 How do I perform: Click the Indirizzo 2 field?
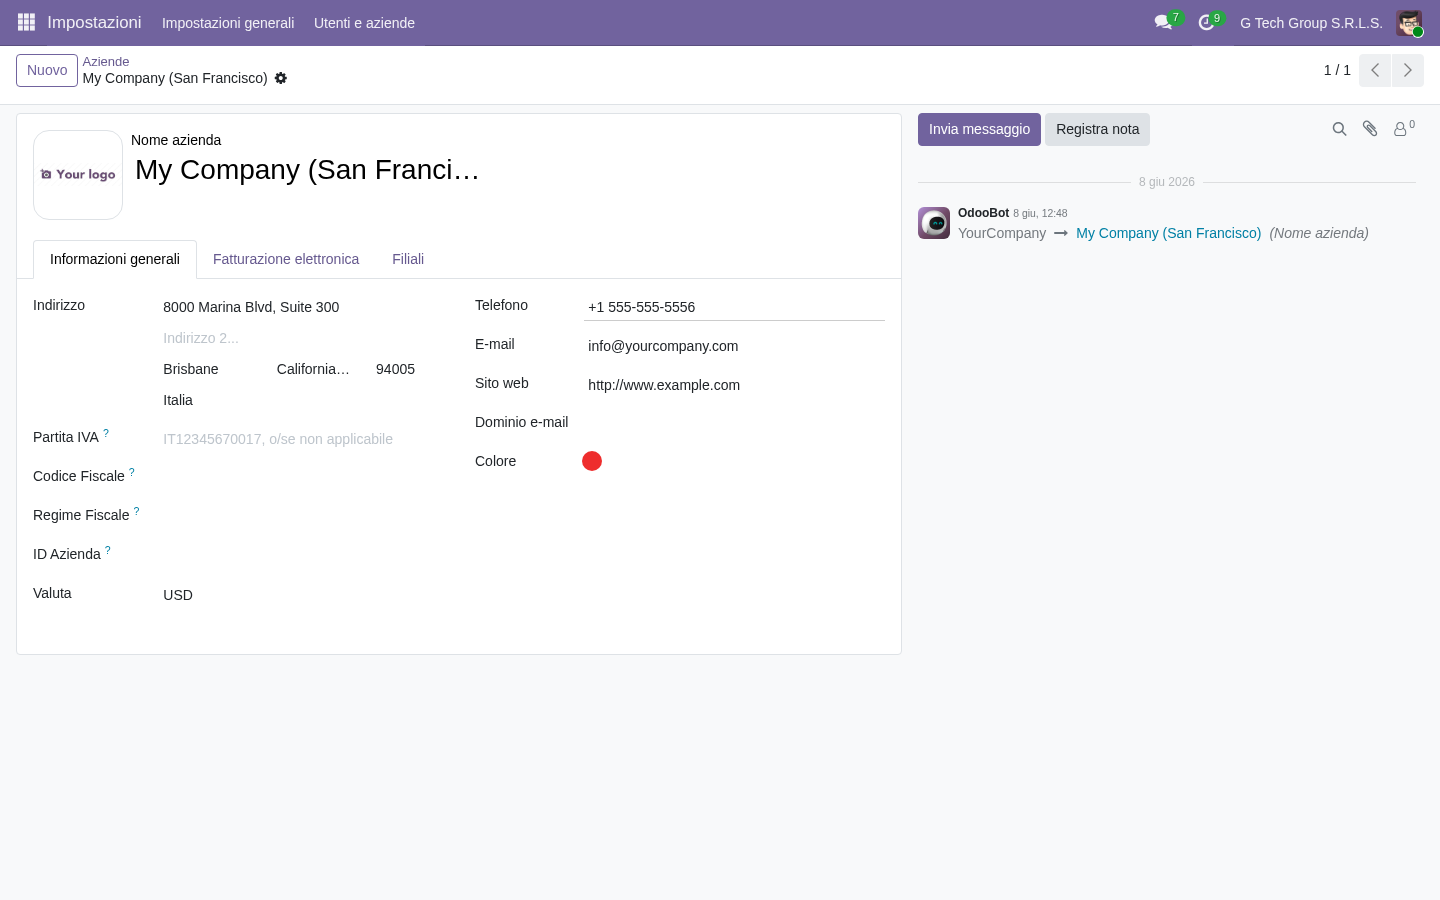pos(303,338)
